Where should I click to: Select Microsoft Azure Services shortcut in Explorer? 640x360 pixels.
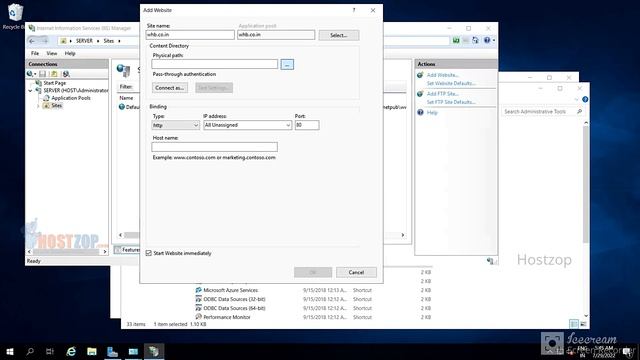click(231, 290)
